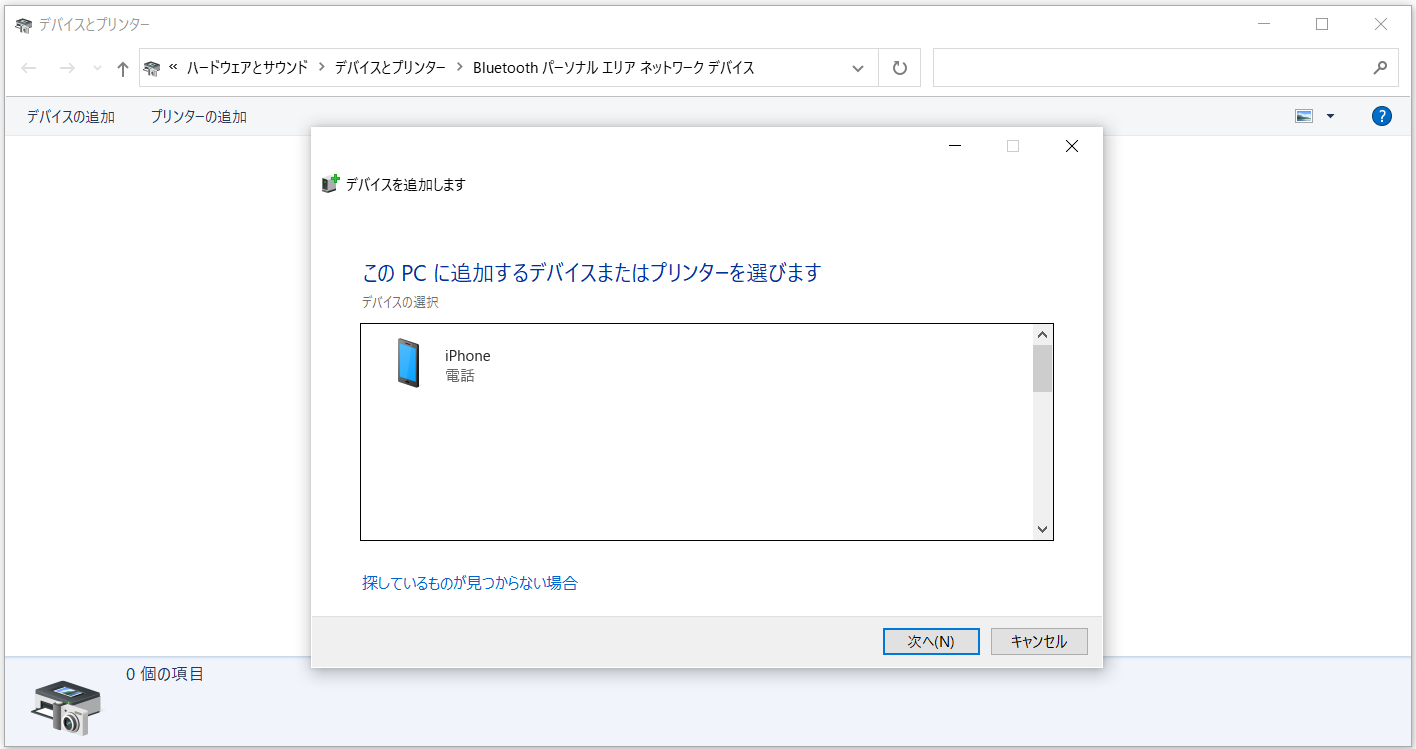Screen dimensions: 1416x749
Task: Click the search magnifier icon
Action: click(x=1380, y=68)
